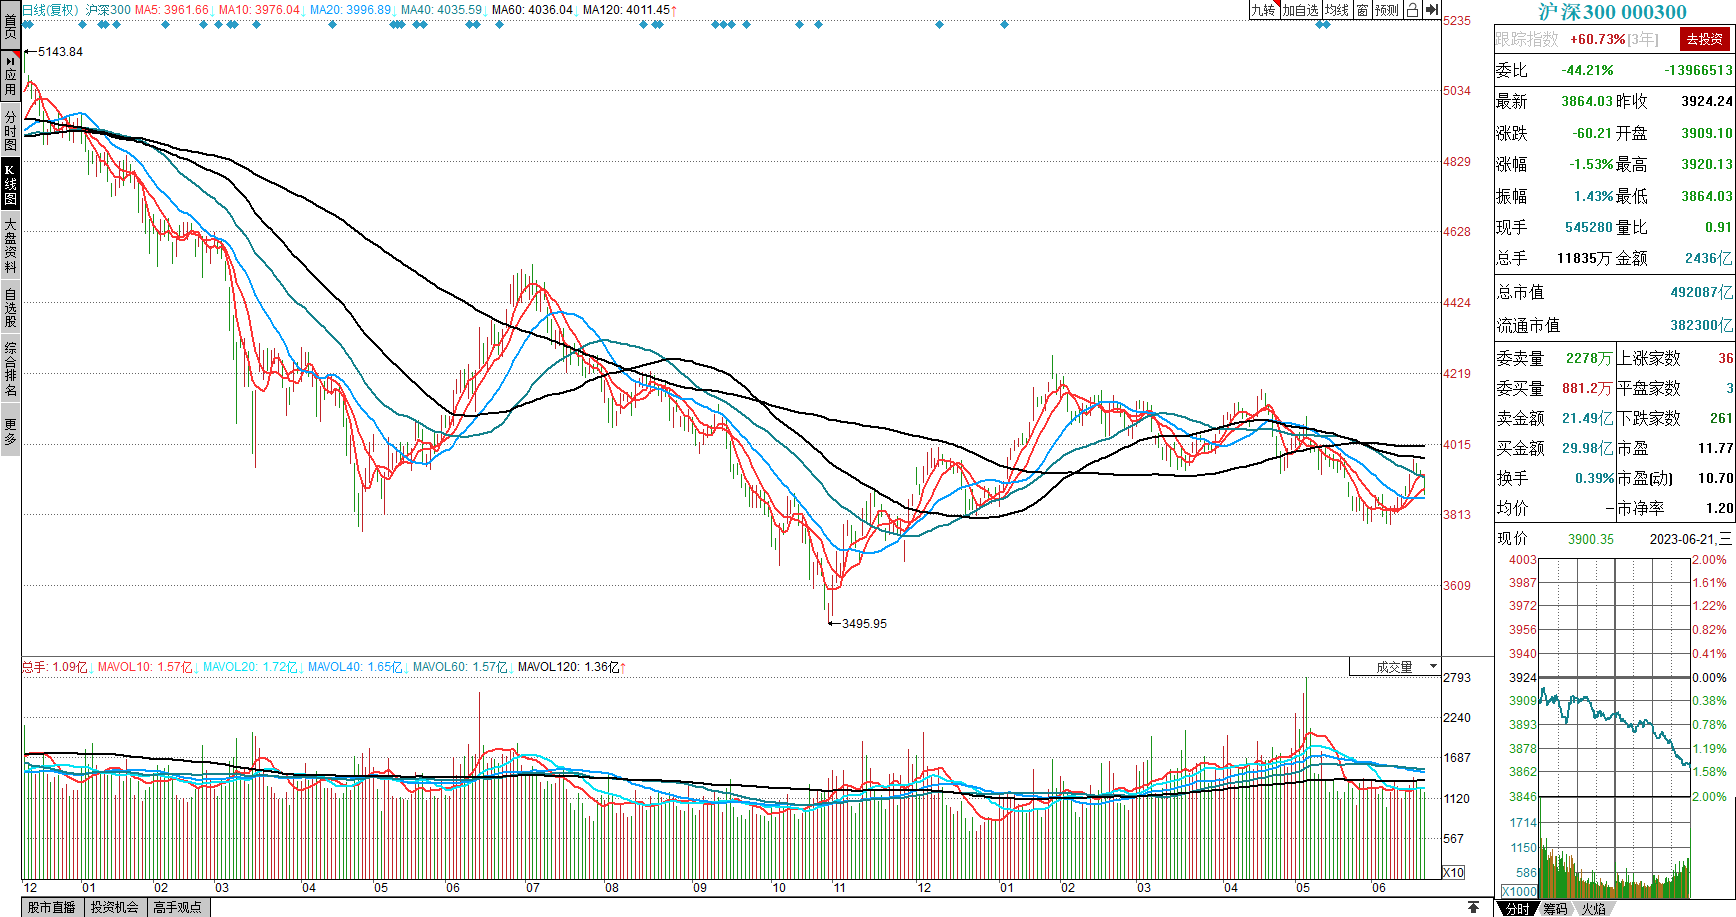
Task: Open the 成交量 indicator dropdown
Action: click(x=1394, y=667)
